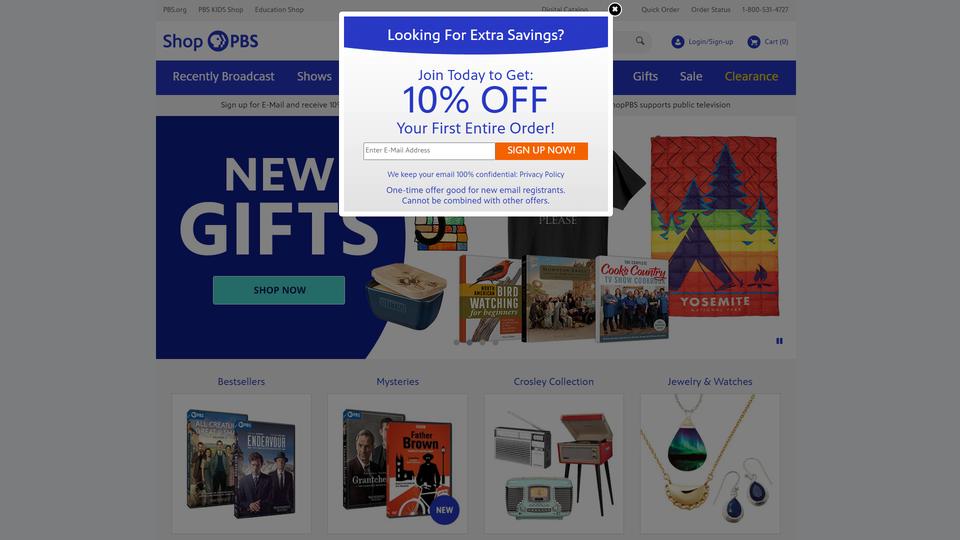Pause the hero banner slideshow

pyautogui.click(x=779, y=341)
